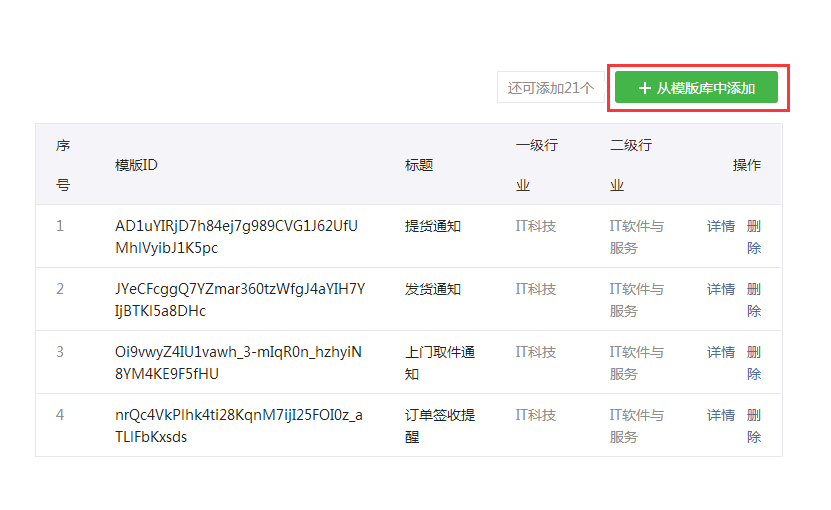
Task: Open 详情 for the 发货通知 template
Action: 721,289
